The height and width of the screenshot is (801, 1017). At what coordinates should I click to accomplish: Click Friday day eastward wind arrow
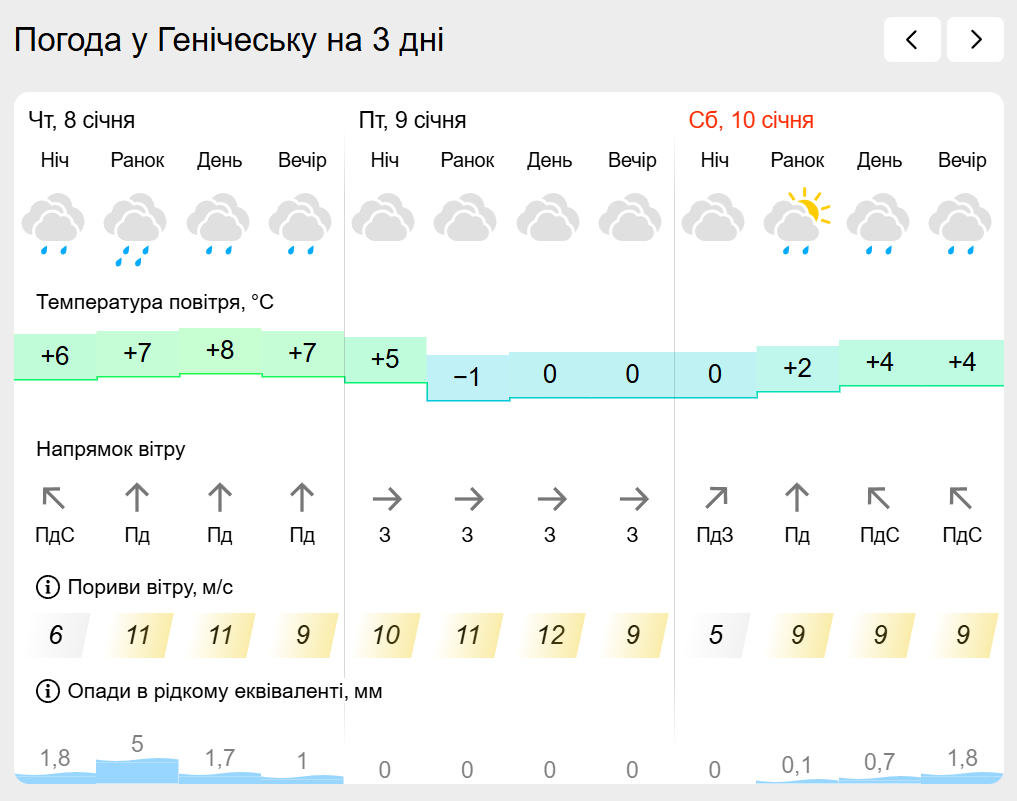tap(550, 497)
